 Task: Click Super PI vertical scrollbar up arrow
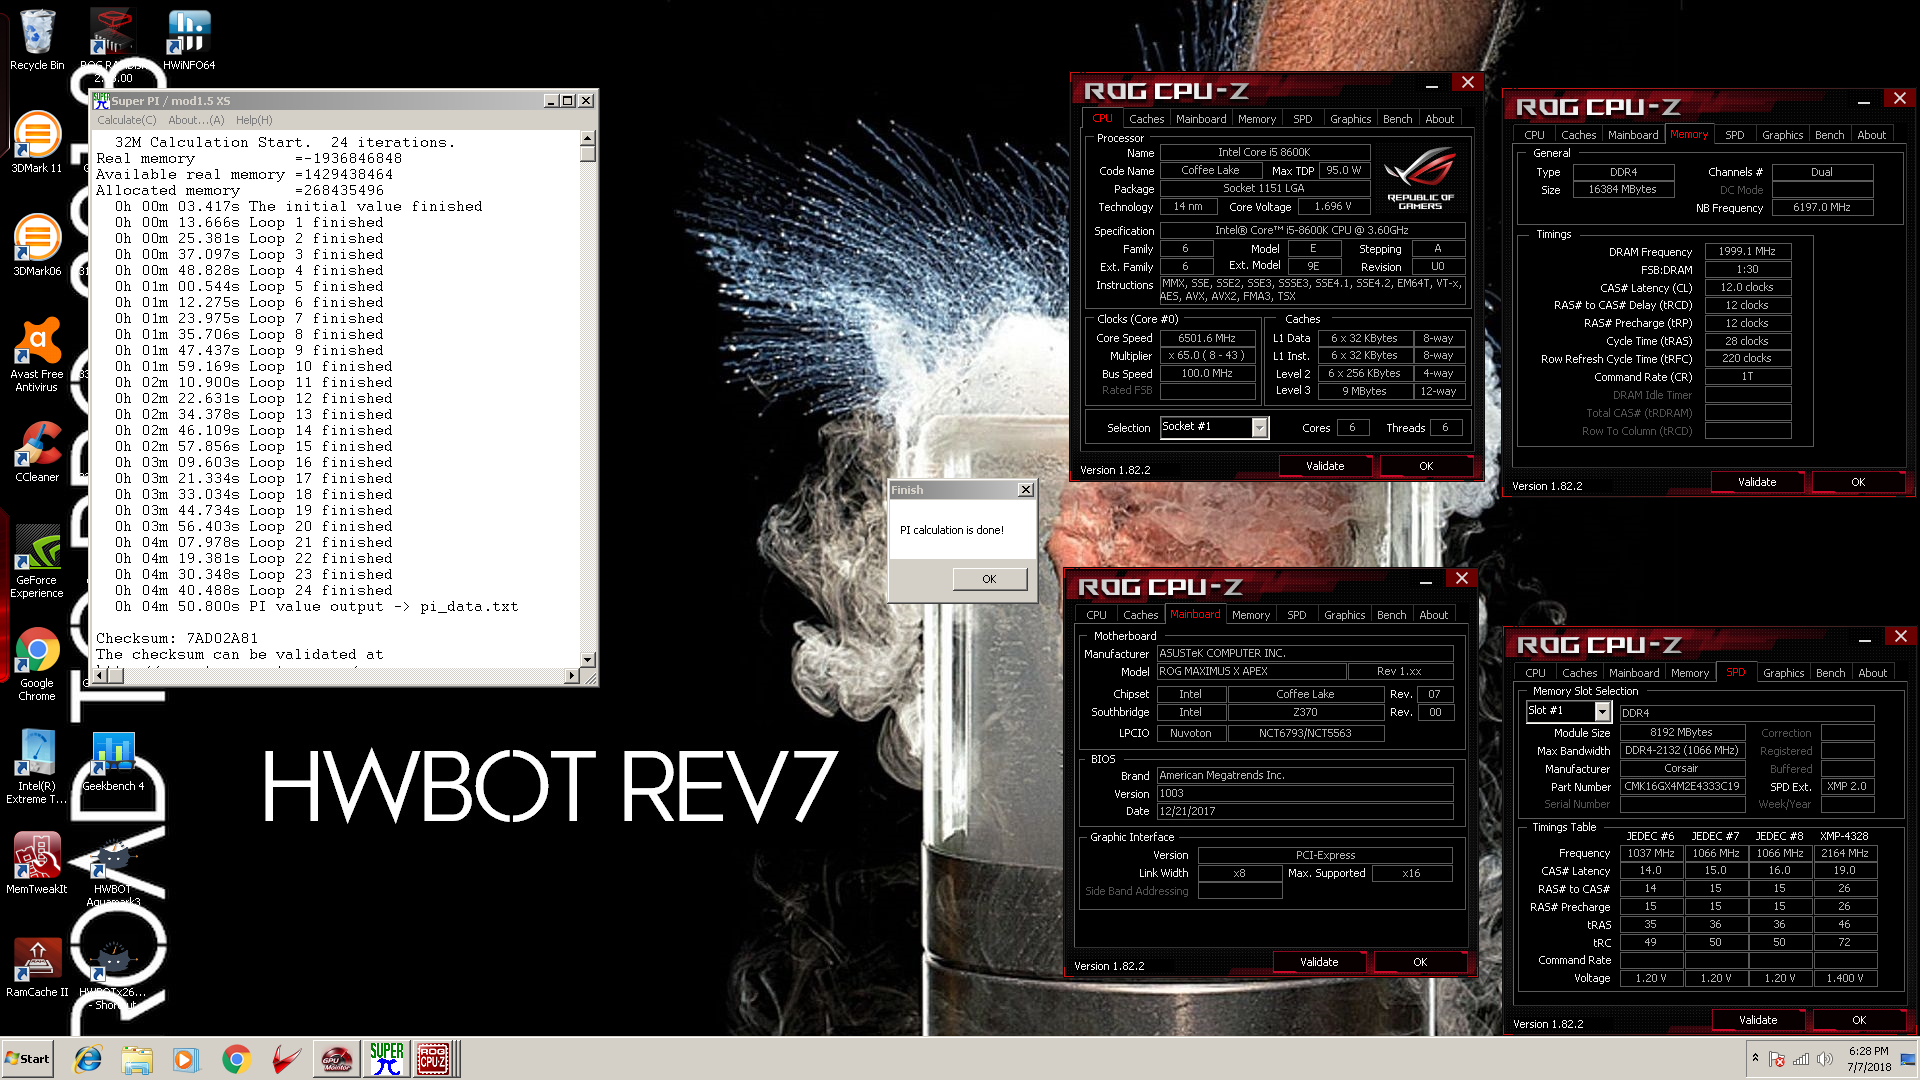[588, 138]
